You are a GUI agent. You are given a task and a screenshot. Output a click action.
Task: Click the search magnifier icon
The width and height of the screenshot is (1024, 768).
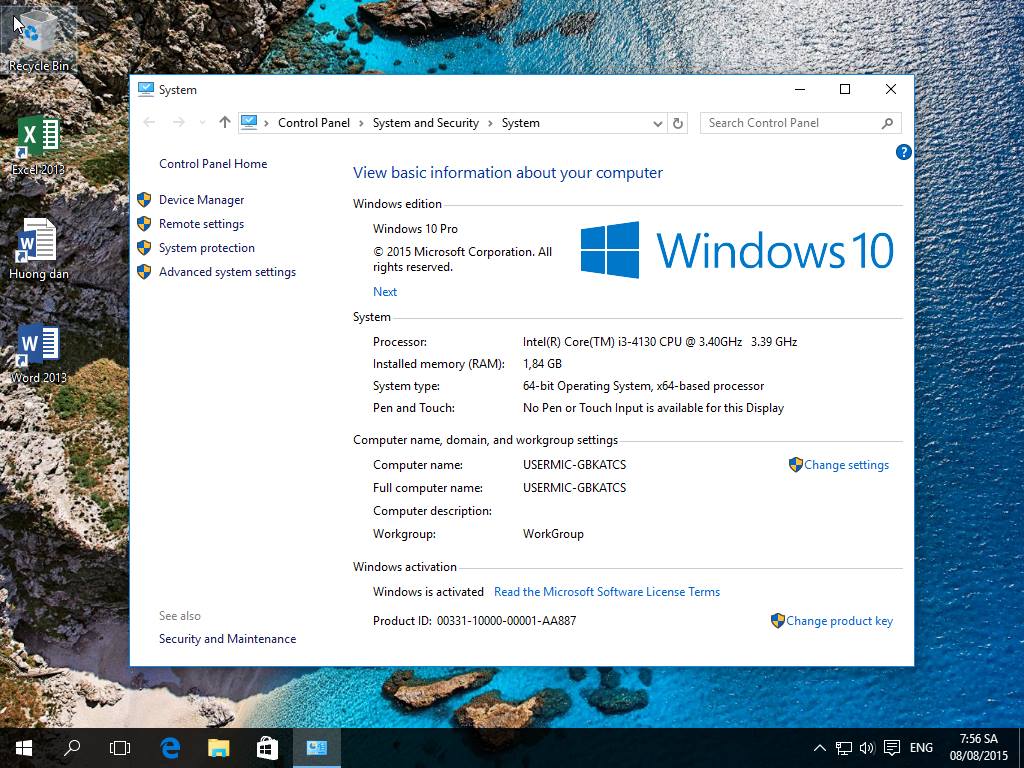[887, 123]
